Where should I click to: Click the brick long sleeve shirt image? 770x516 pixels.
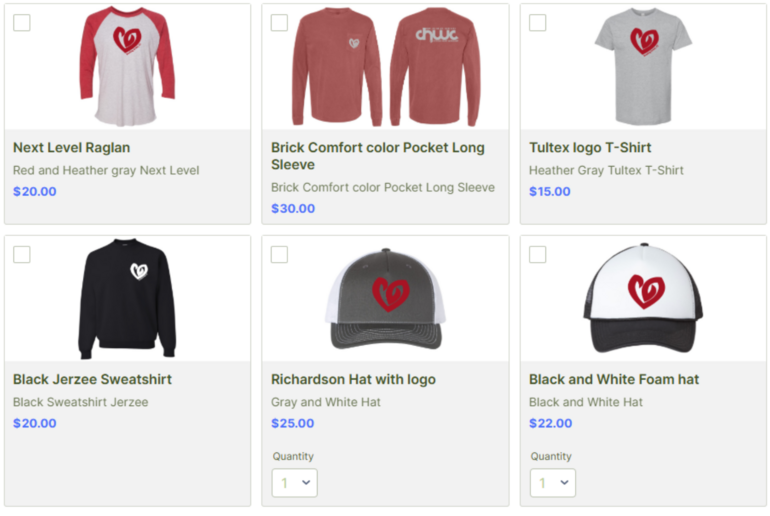point(385,66)
